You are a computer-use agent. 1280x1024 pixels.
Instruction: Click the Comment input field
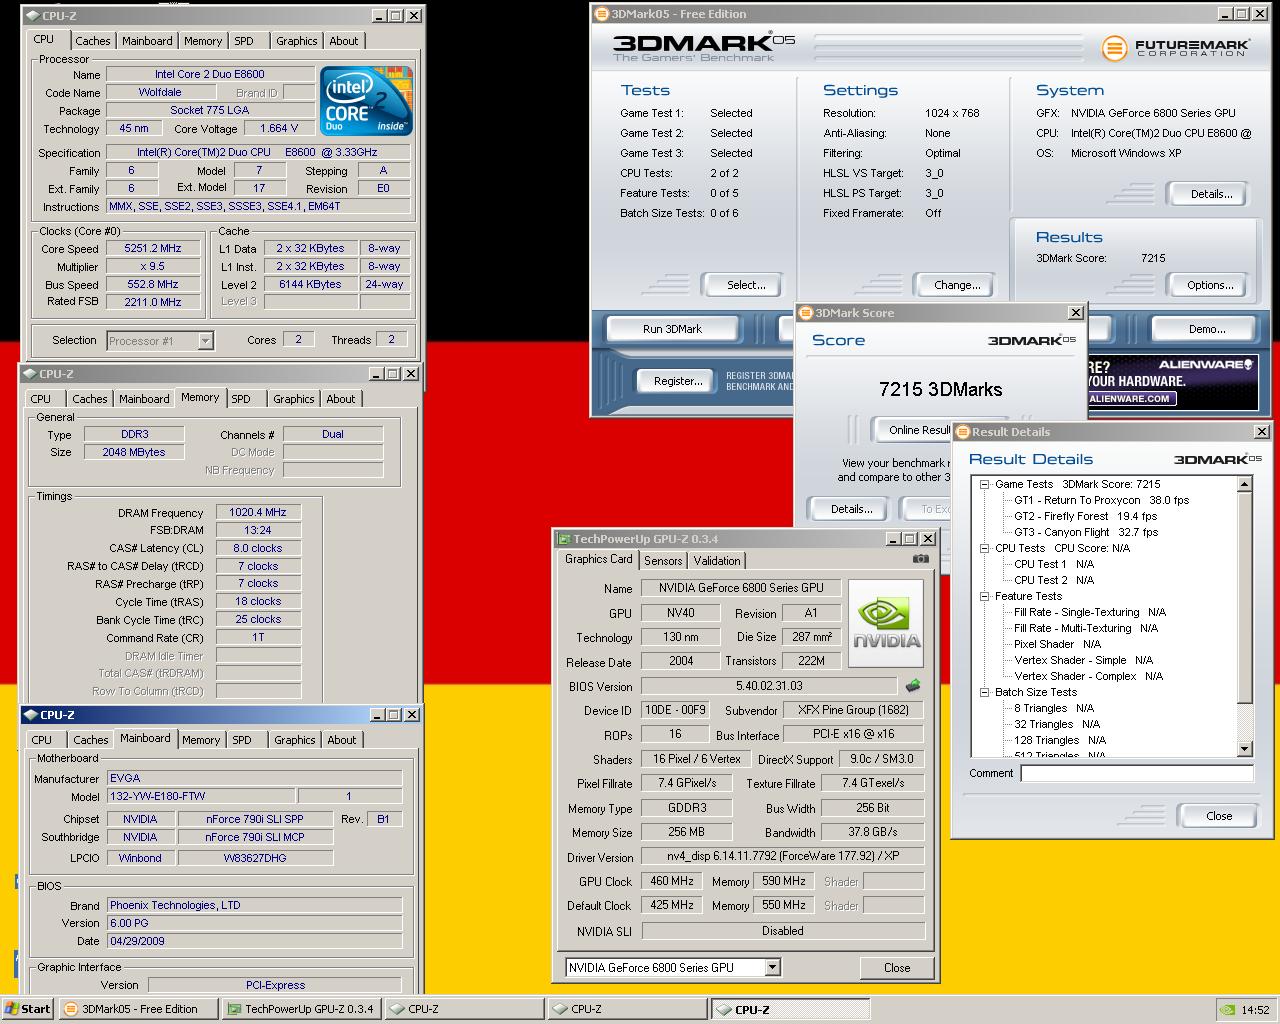click(1137, 773)
